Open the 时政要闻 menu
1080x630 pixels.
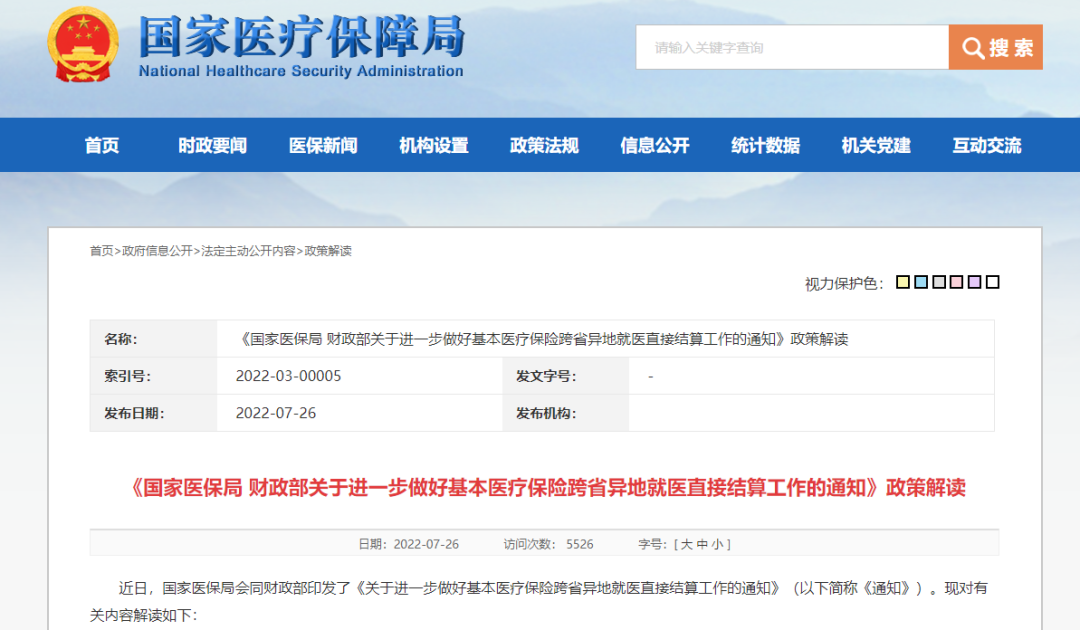coord(211,145)
